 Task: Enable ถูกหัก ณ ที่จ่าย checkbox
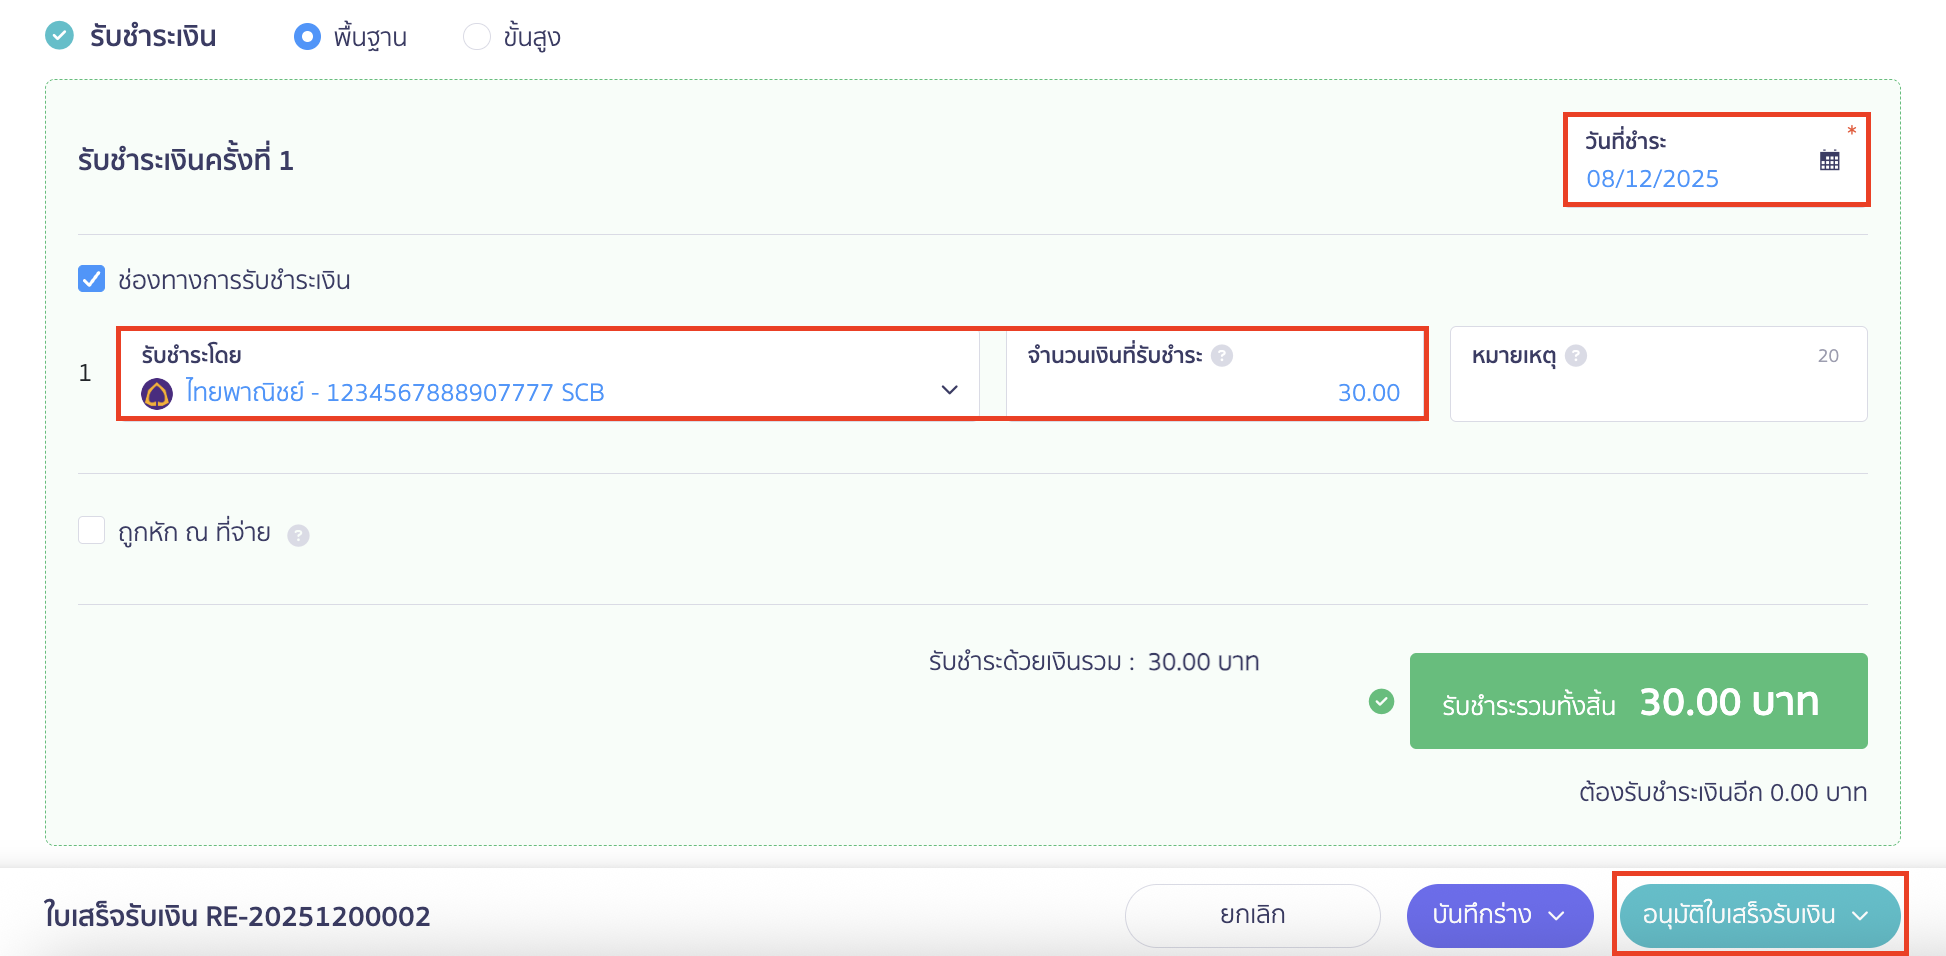[x=92, y=530]
